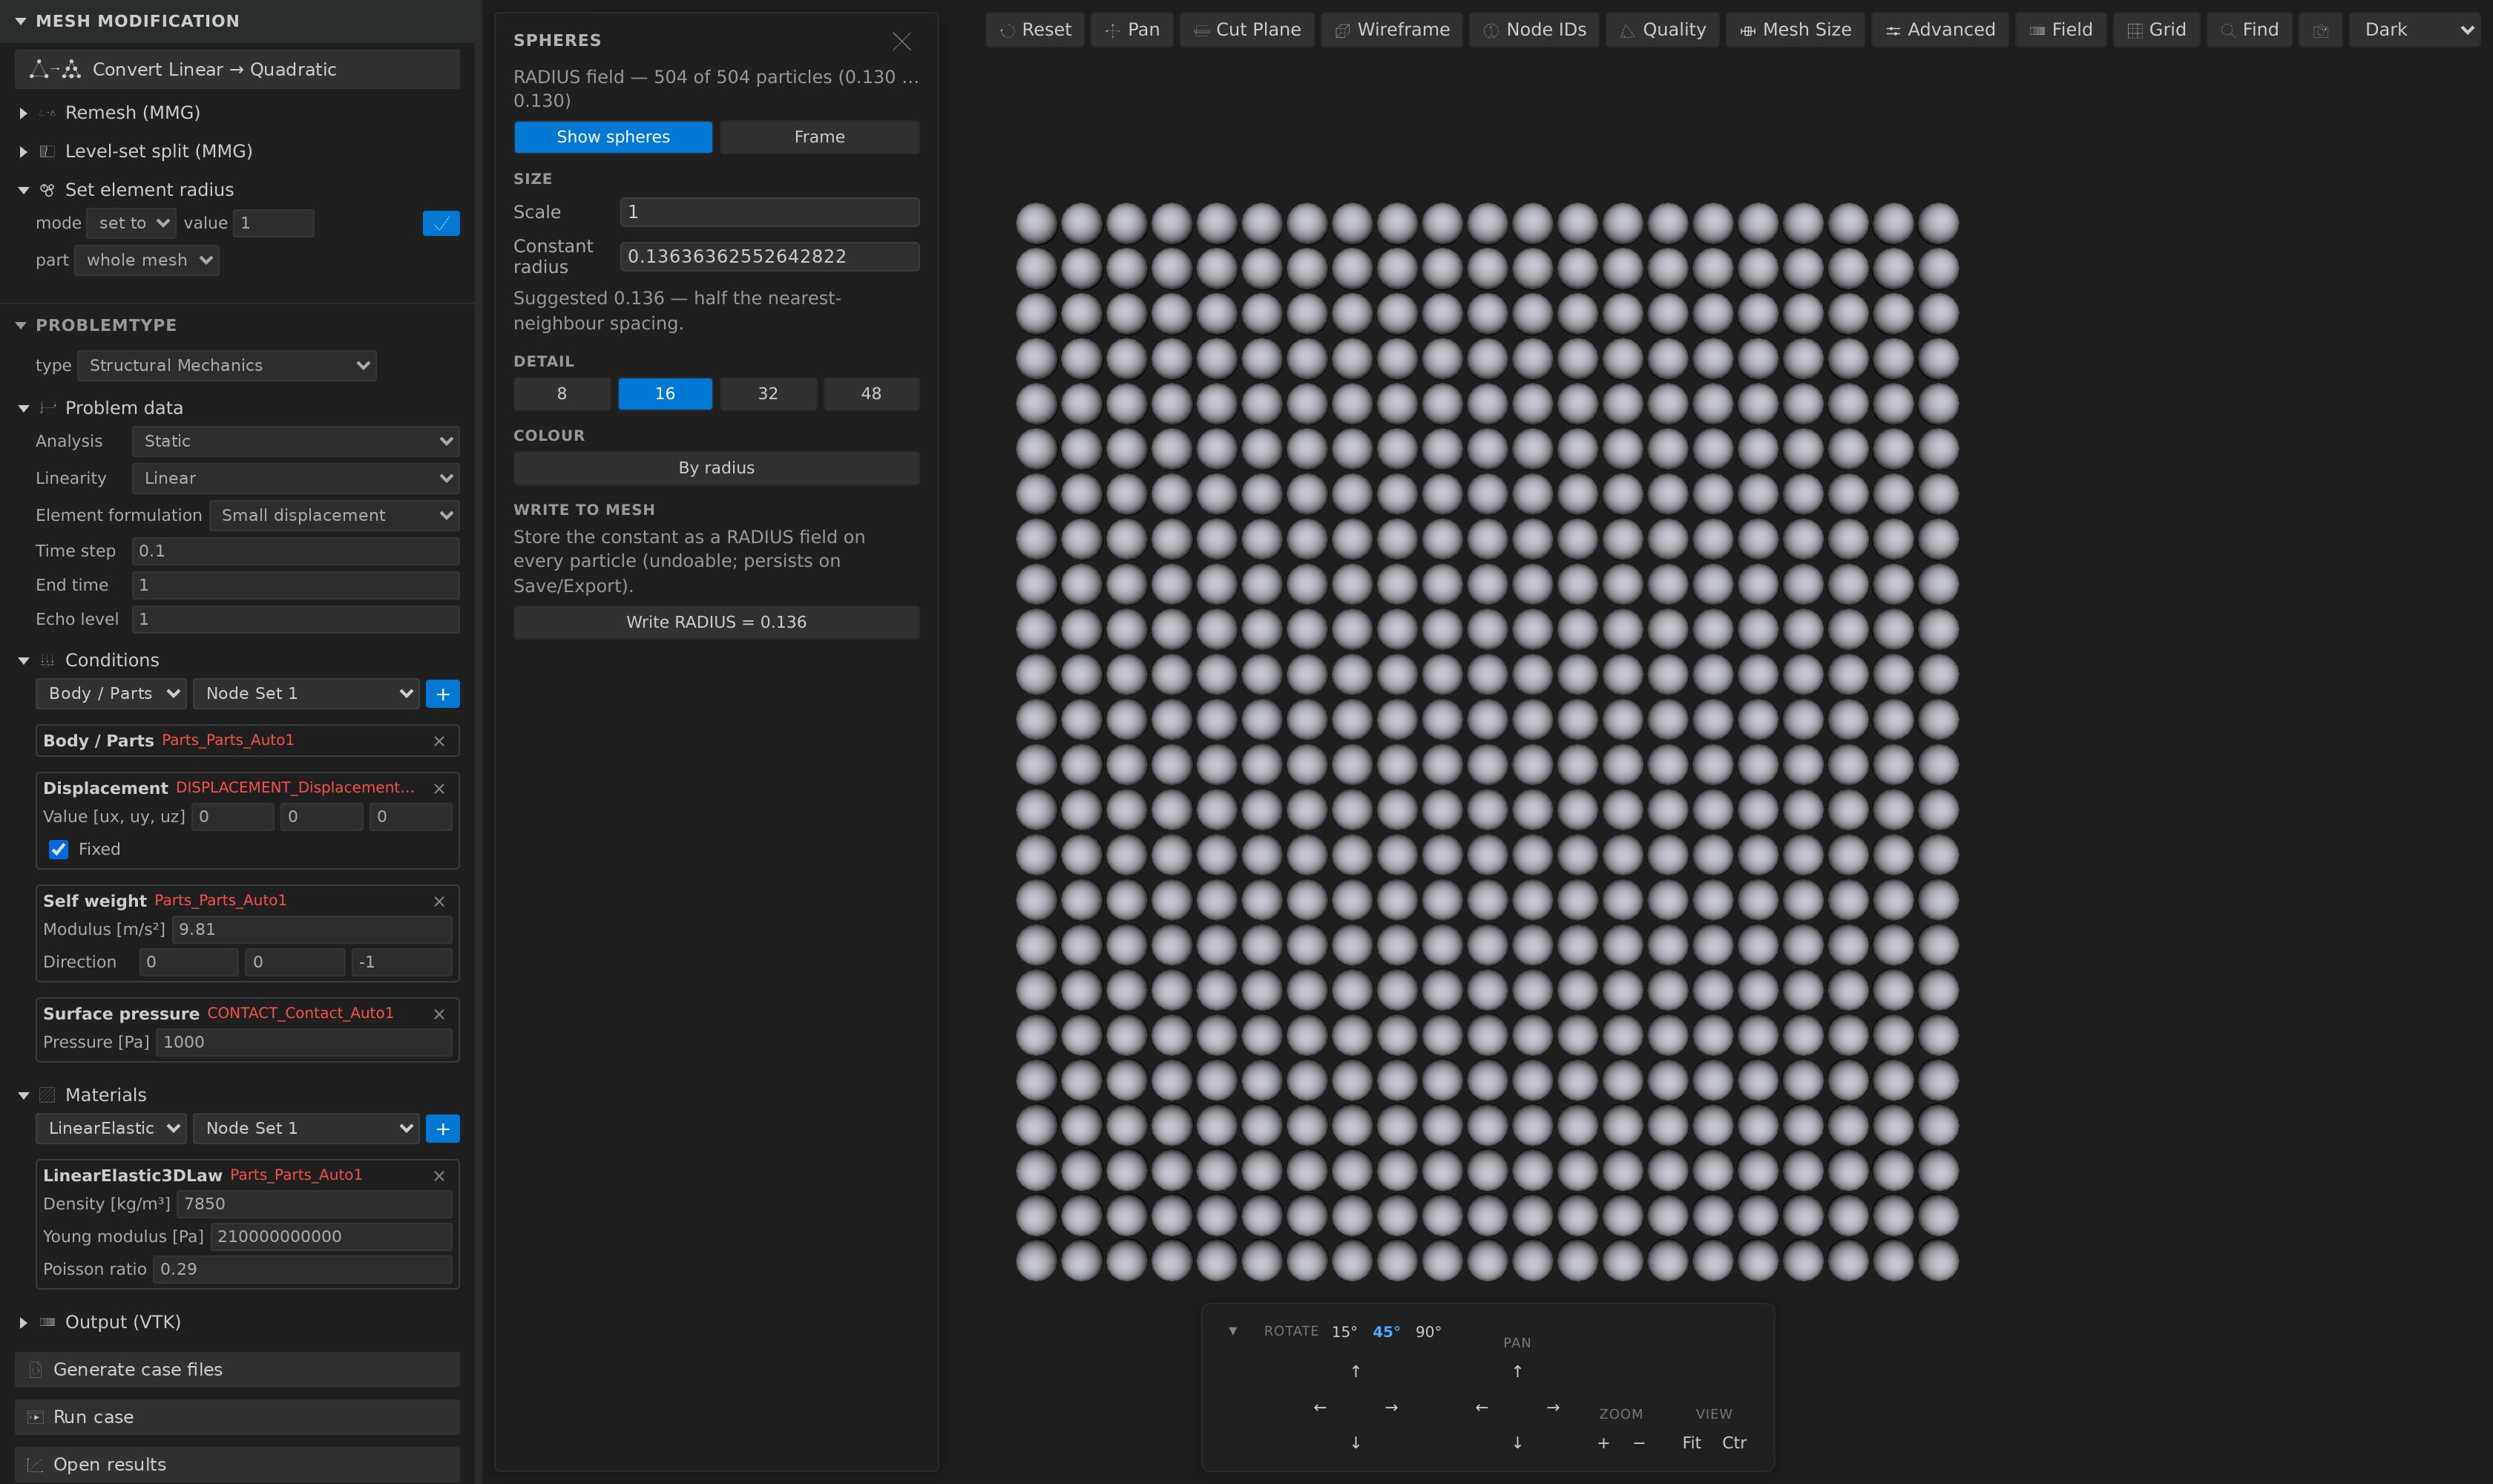Open the Field display tool
The width and height of the screenshot is (2493, 1484).
click(2060, 30)
